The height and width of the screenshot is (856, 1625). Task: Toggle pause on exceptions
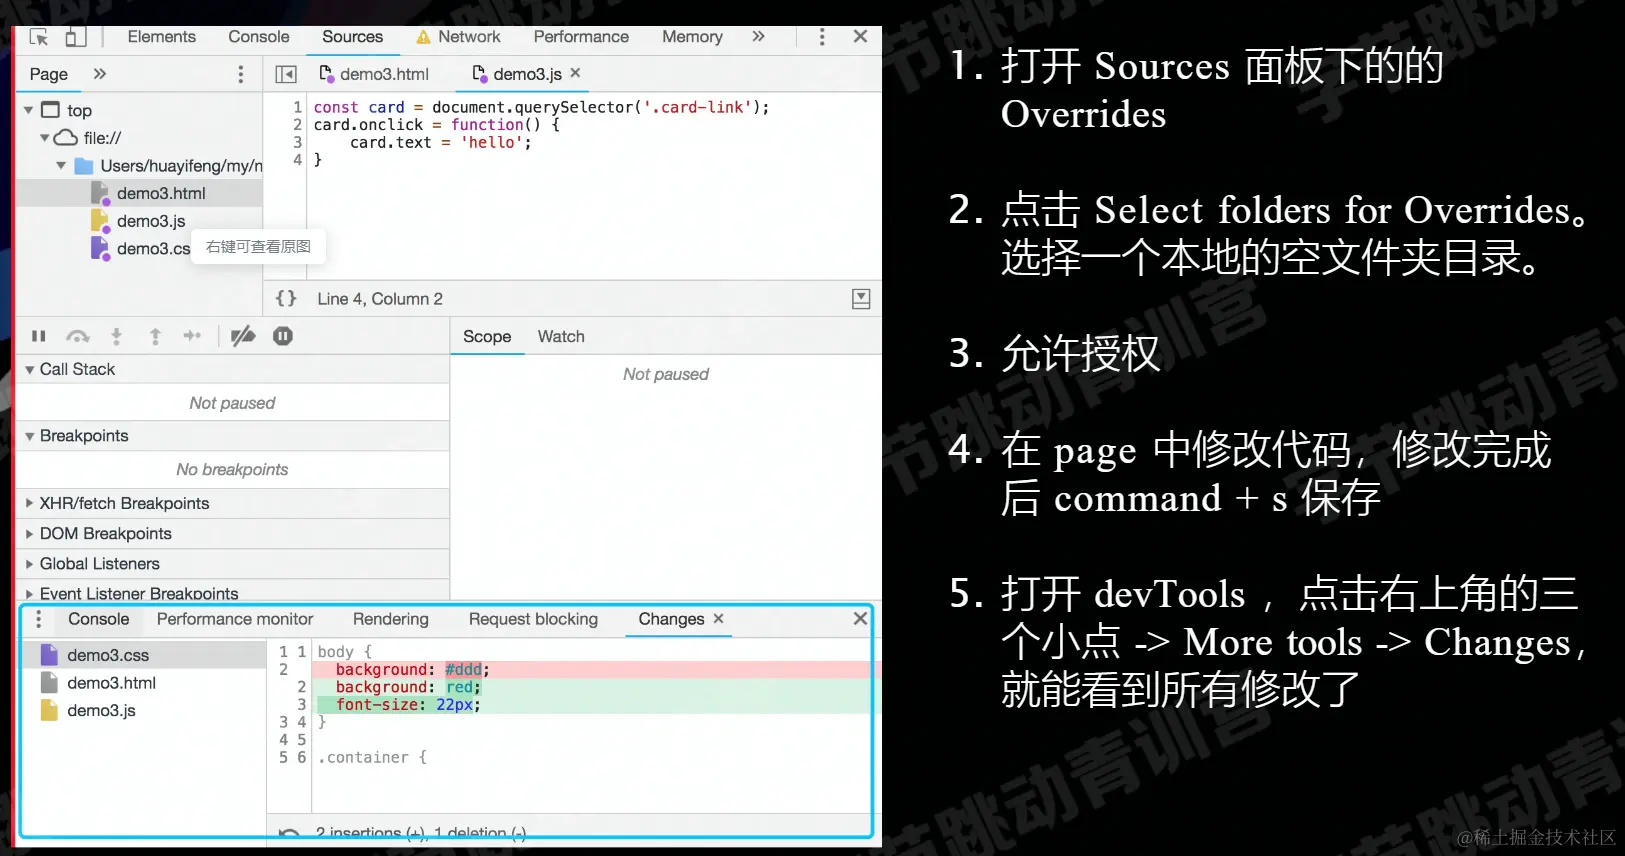[x=283, y=336]
